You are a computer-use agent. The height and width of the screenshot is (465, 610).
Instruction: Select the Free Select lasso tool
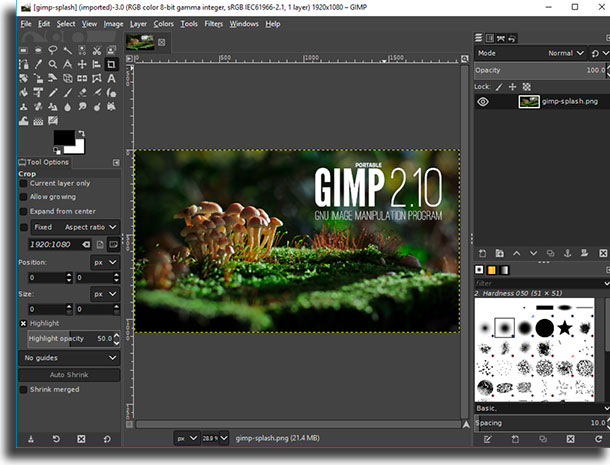coord(53,50)
